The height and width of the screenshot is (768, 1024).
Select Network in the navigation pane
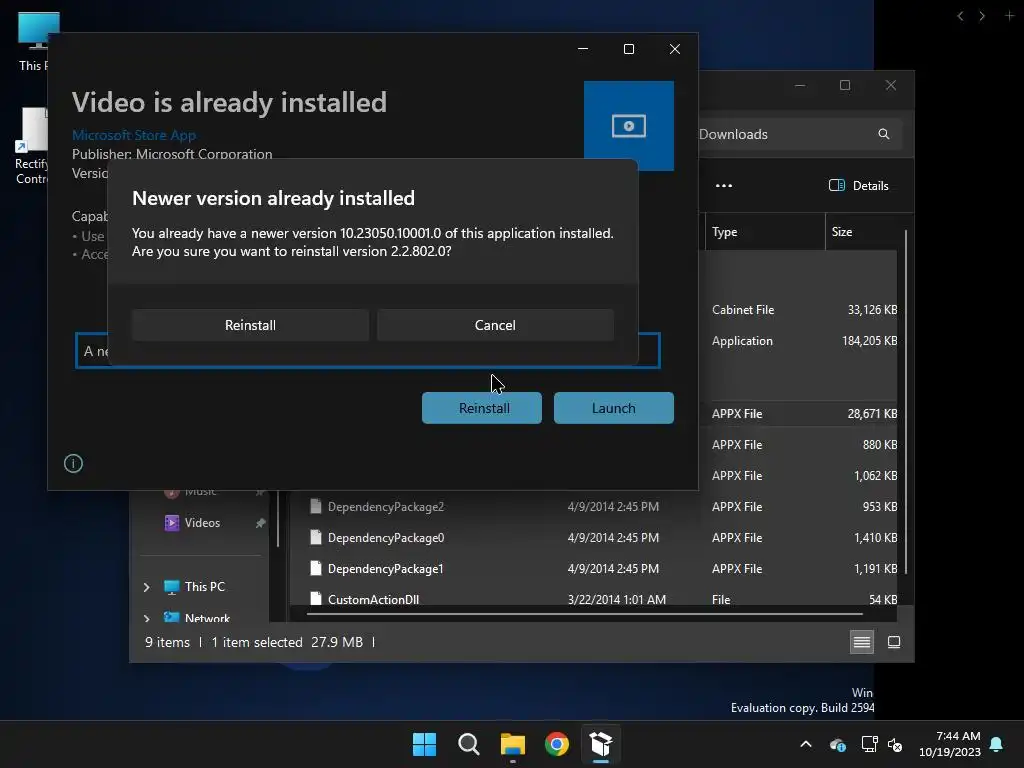(x=207, y=617)
